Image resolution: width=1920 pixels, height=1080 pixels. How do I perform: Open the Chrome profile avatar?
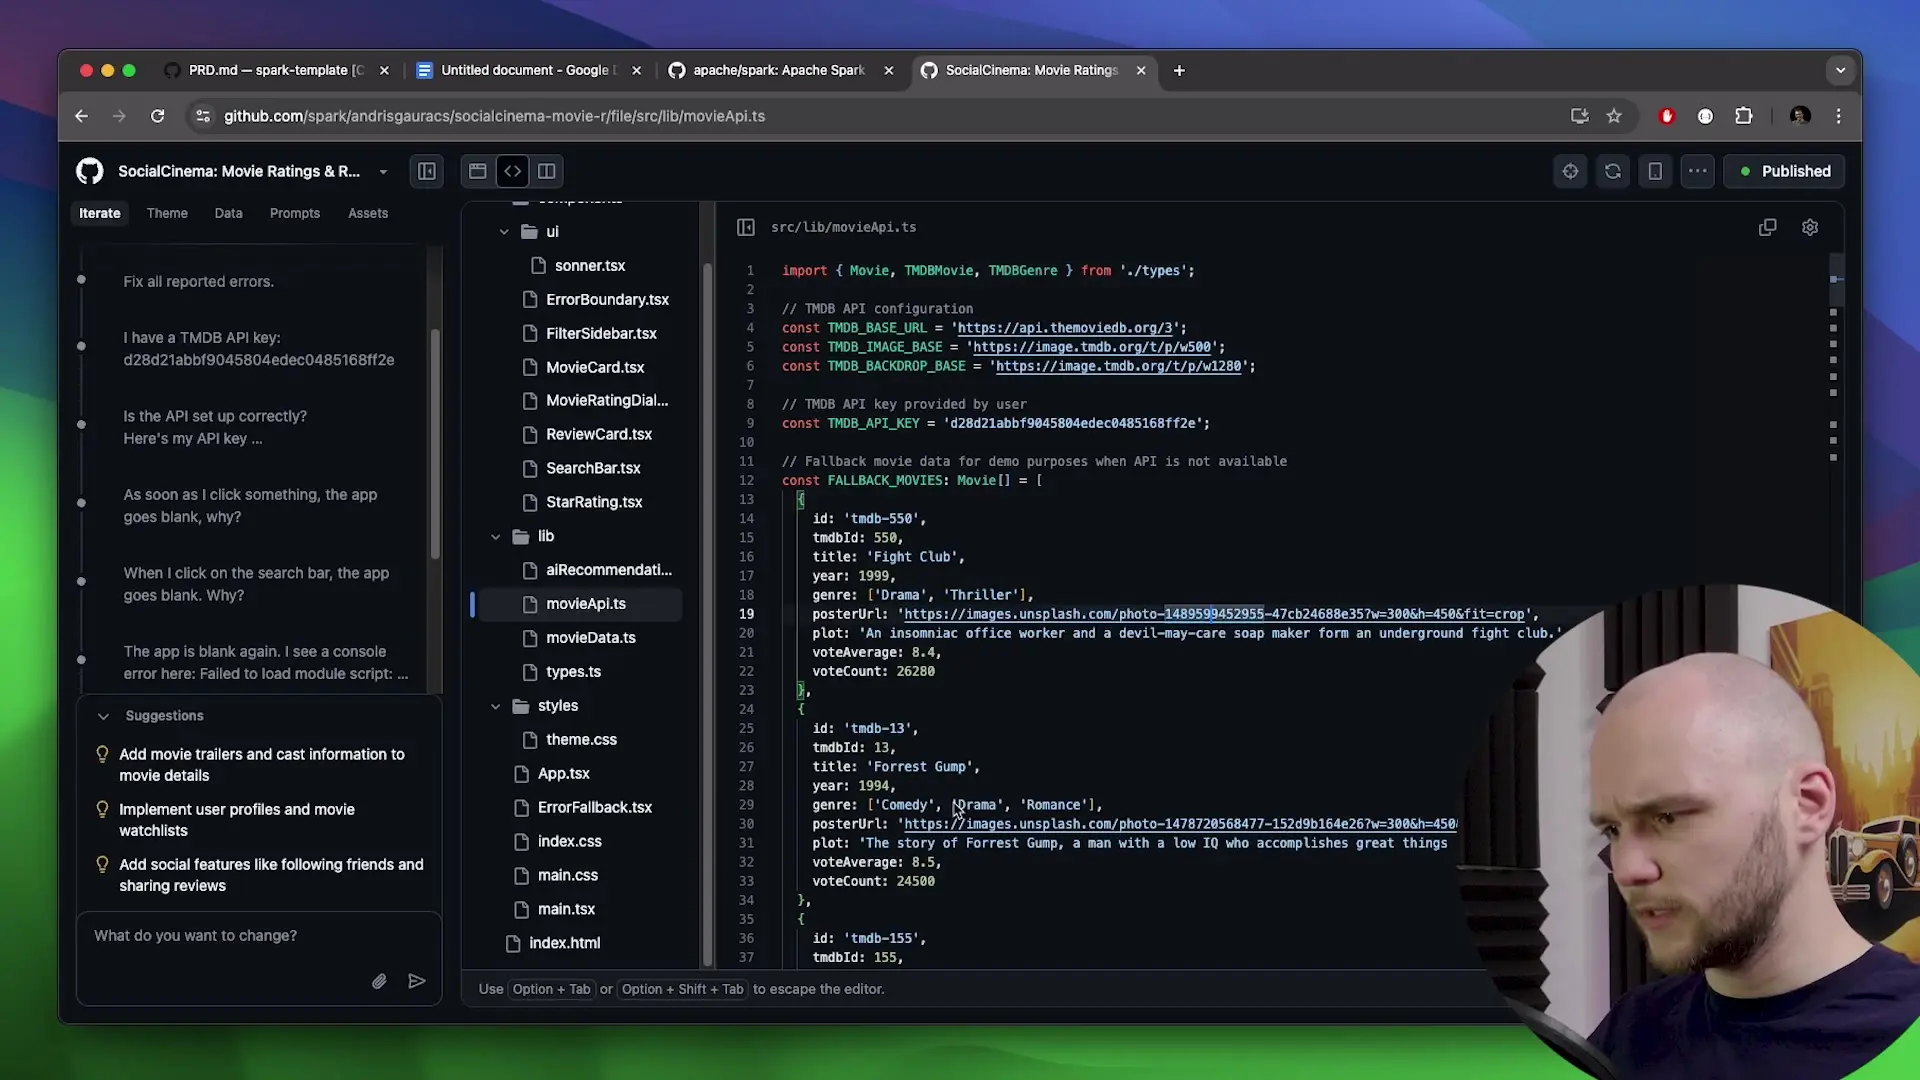pyautogui.click(x=1800, y=116)
